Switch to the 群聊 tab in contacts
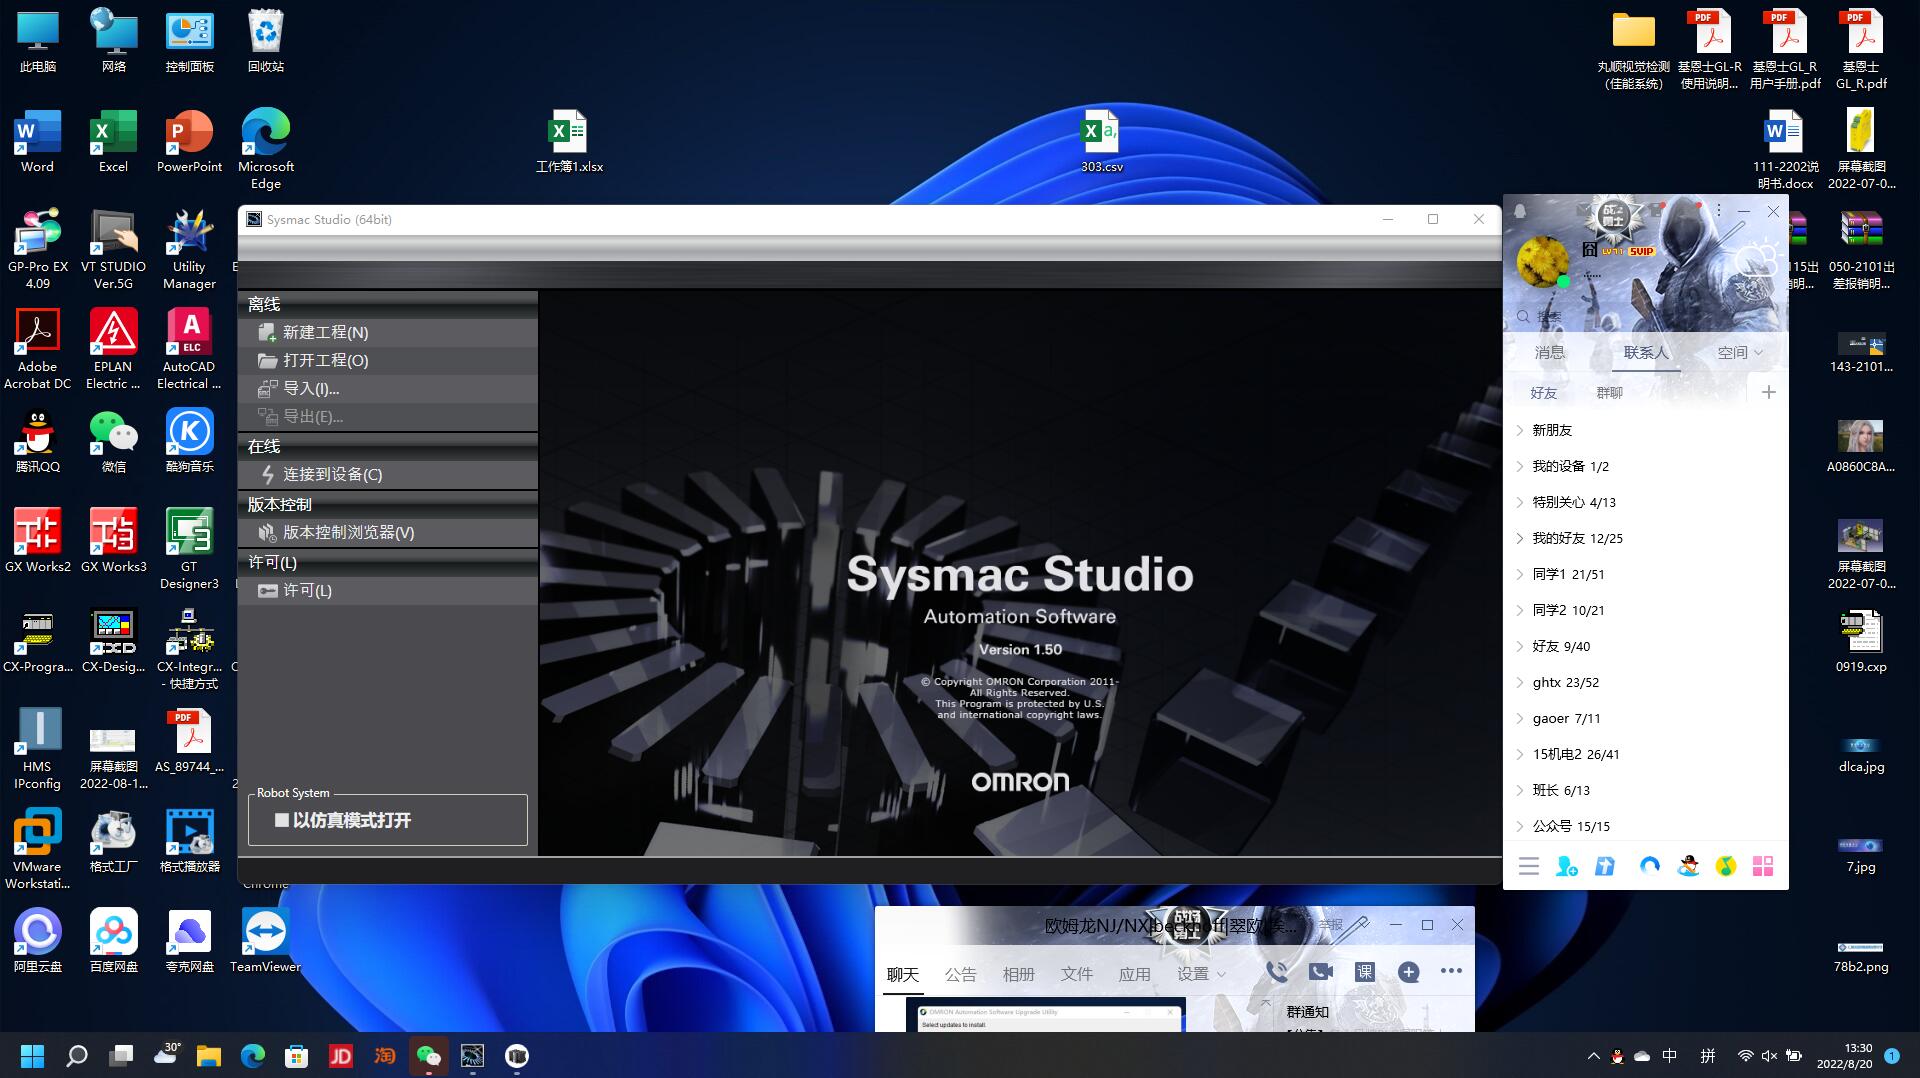Screen dimensions: 1920x1078 click(1609, 393)
